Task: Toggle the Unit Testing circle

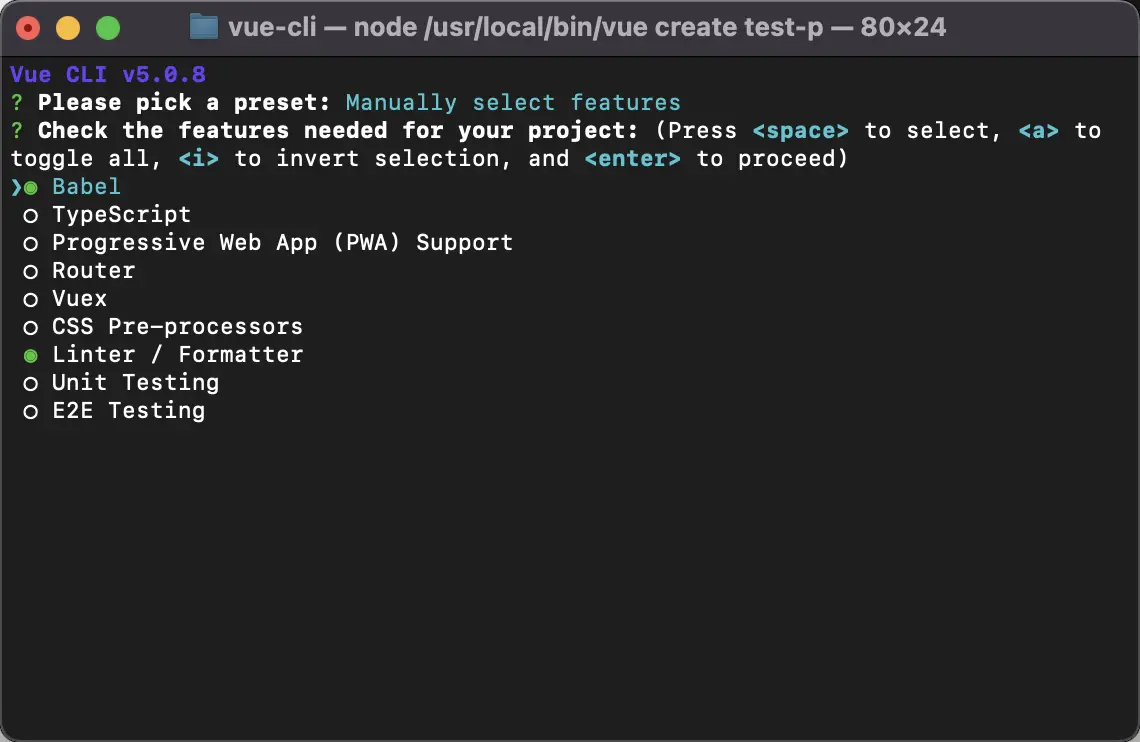Action: (x=31, y=383)
